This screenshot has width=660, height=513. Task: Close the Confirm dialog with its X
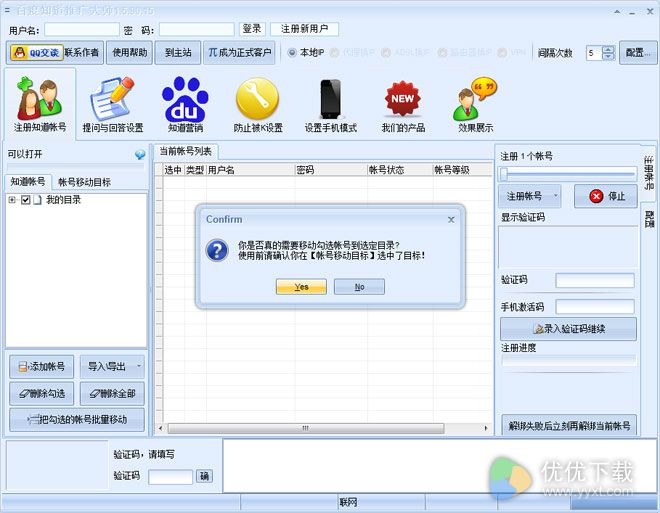451,220
